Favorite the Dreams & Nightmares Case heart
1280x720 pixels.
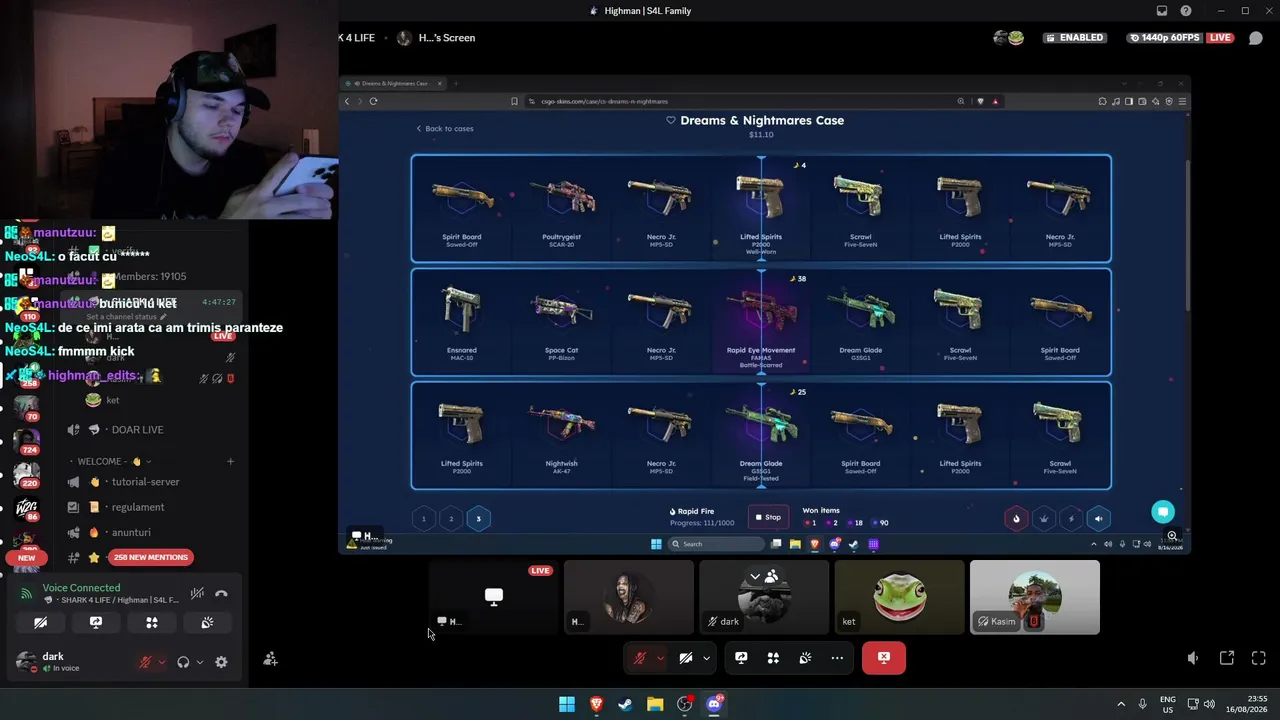pos(671,120)
